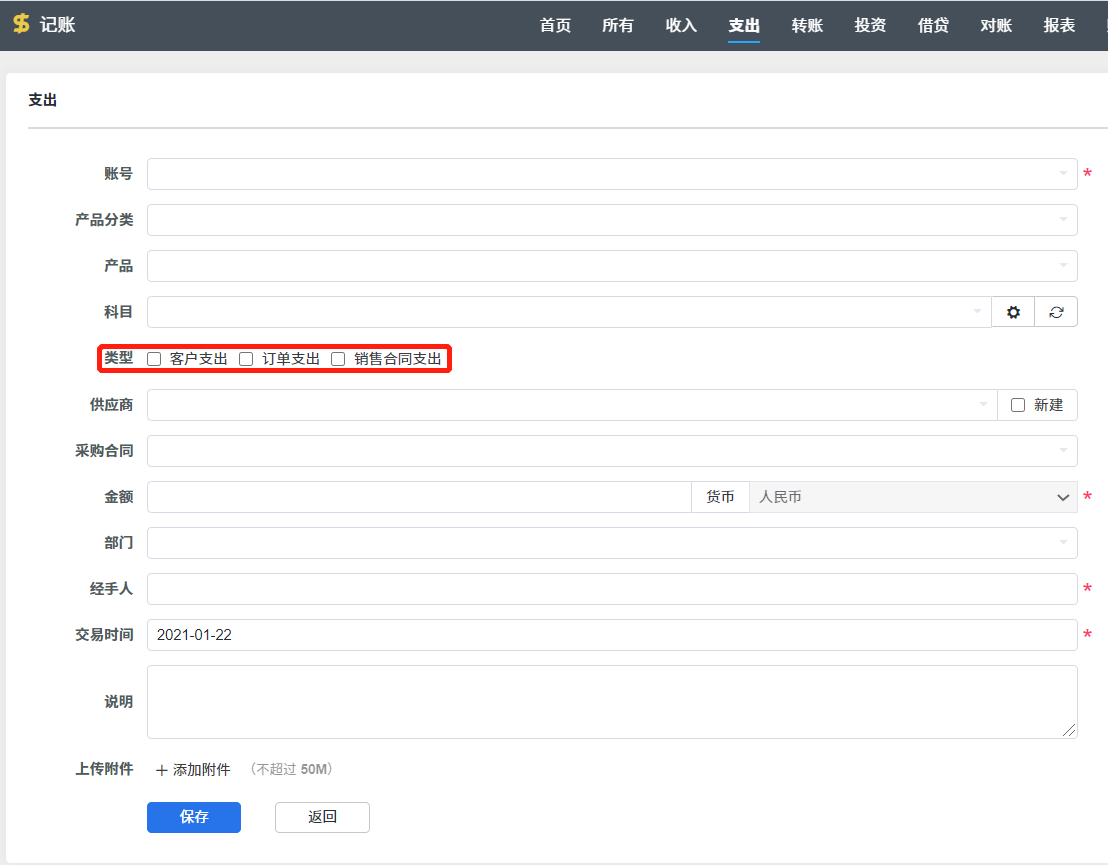This screenshot has width=1108, height=865.
Task: Expand the 采购合同 dropdown
Action: click(612, 451)
